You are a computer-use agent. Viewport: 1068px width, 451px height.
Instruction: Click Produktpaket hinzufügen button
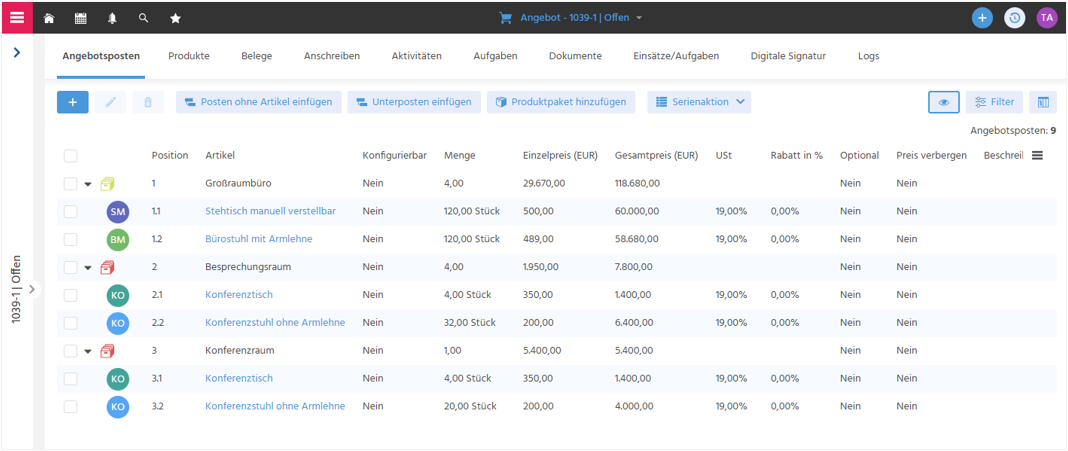pyautogui.click(x=561, y=102)
